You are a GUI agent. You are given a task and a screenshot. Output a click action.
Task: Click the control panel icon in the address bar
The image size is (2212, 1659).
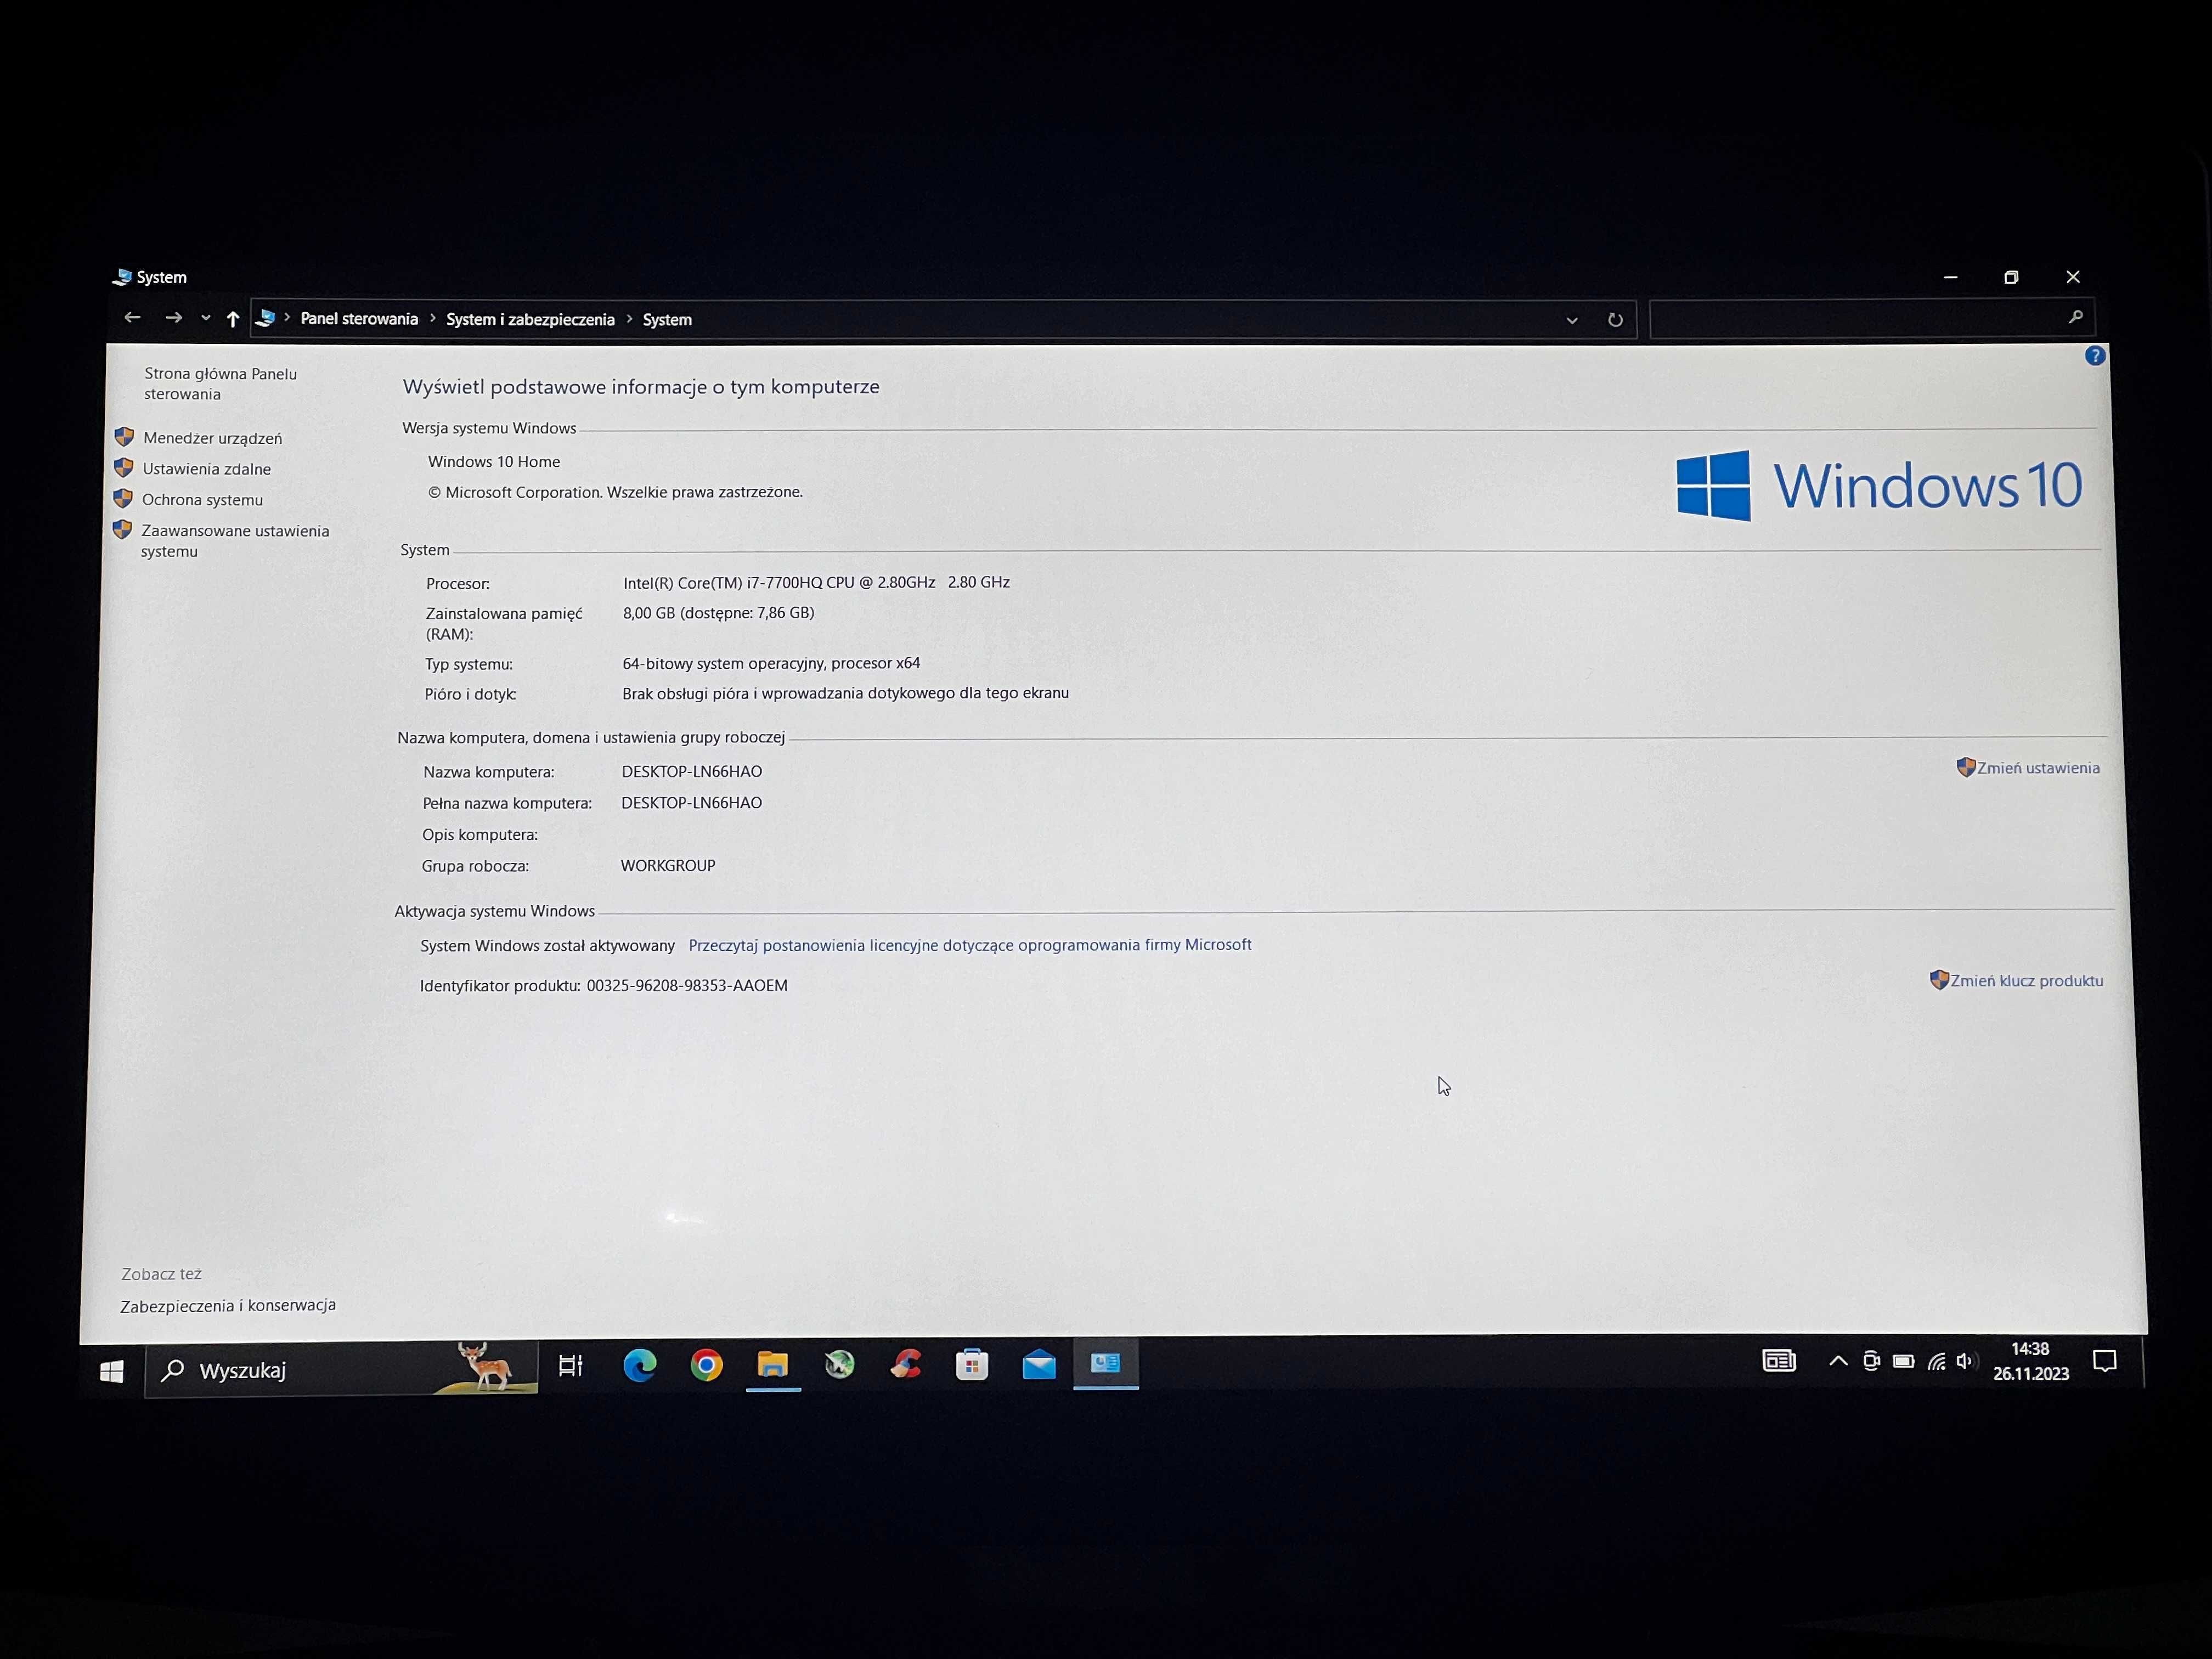tap(266, 318)
